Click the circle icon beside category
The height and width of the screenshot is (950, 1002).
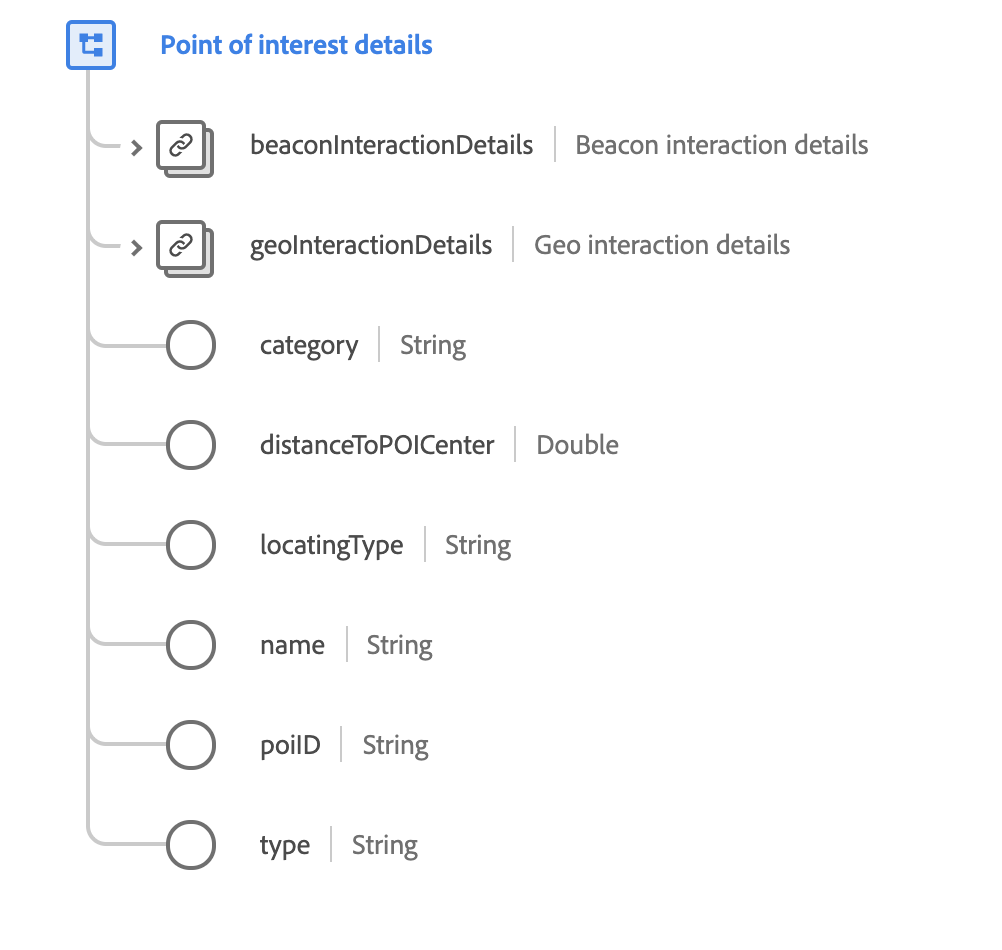point(190,346)
